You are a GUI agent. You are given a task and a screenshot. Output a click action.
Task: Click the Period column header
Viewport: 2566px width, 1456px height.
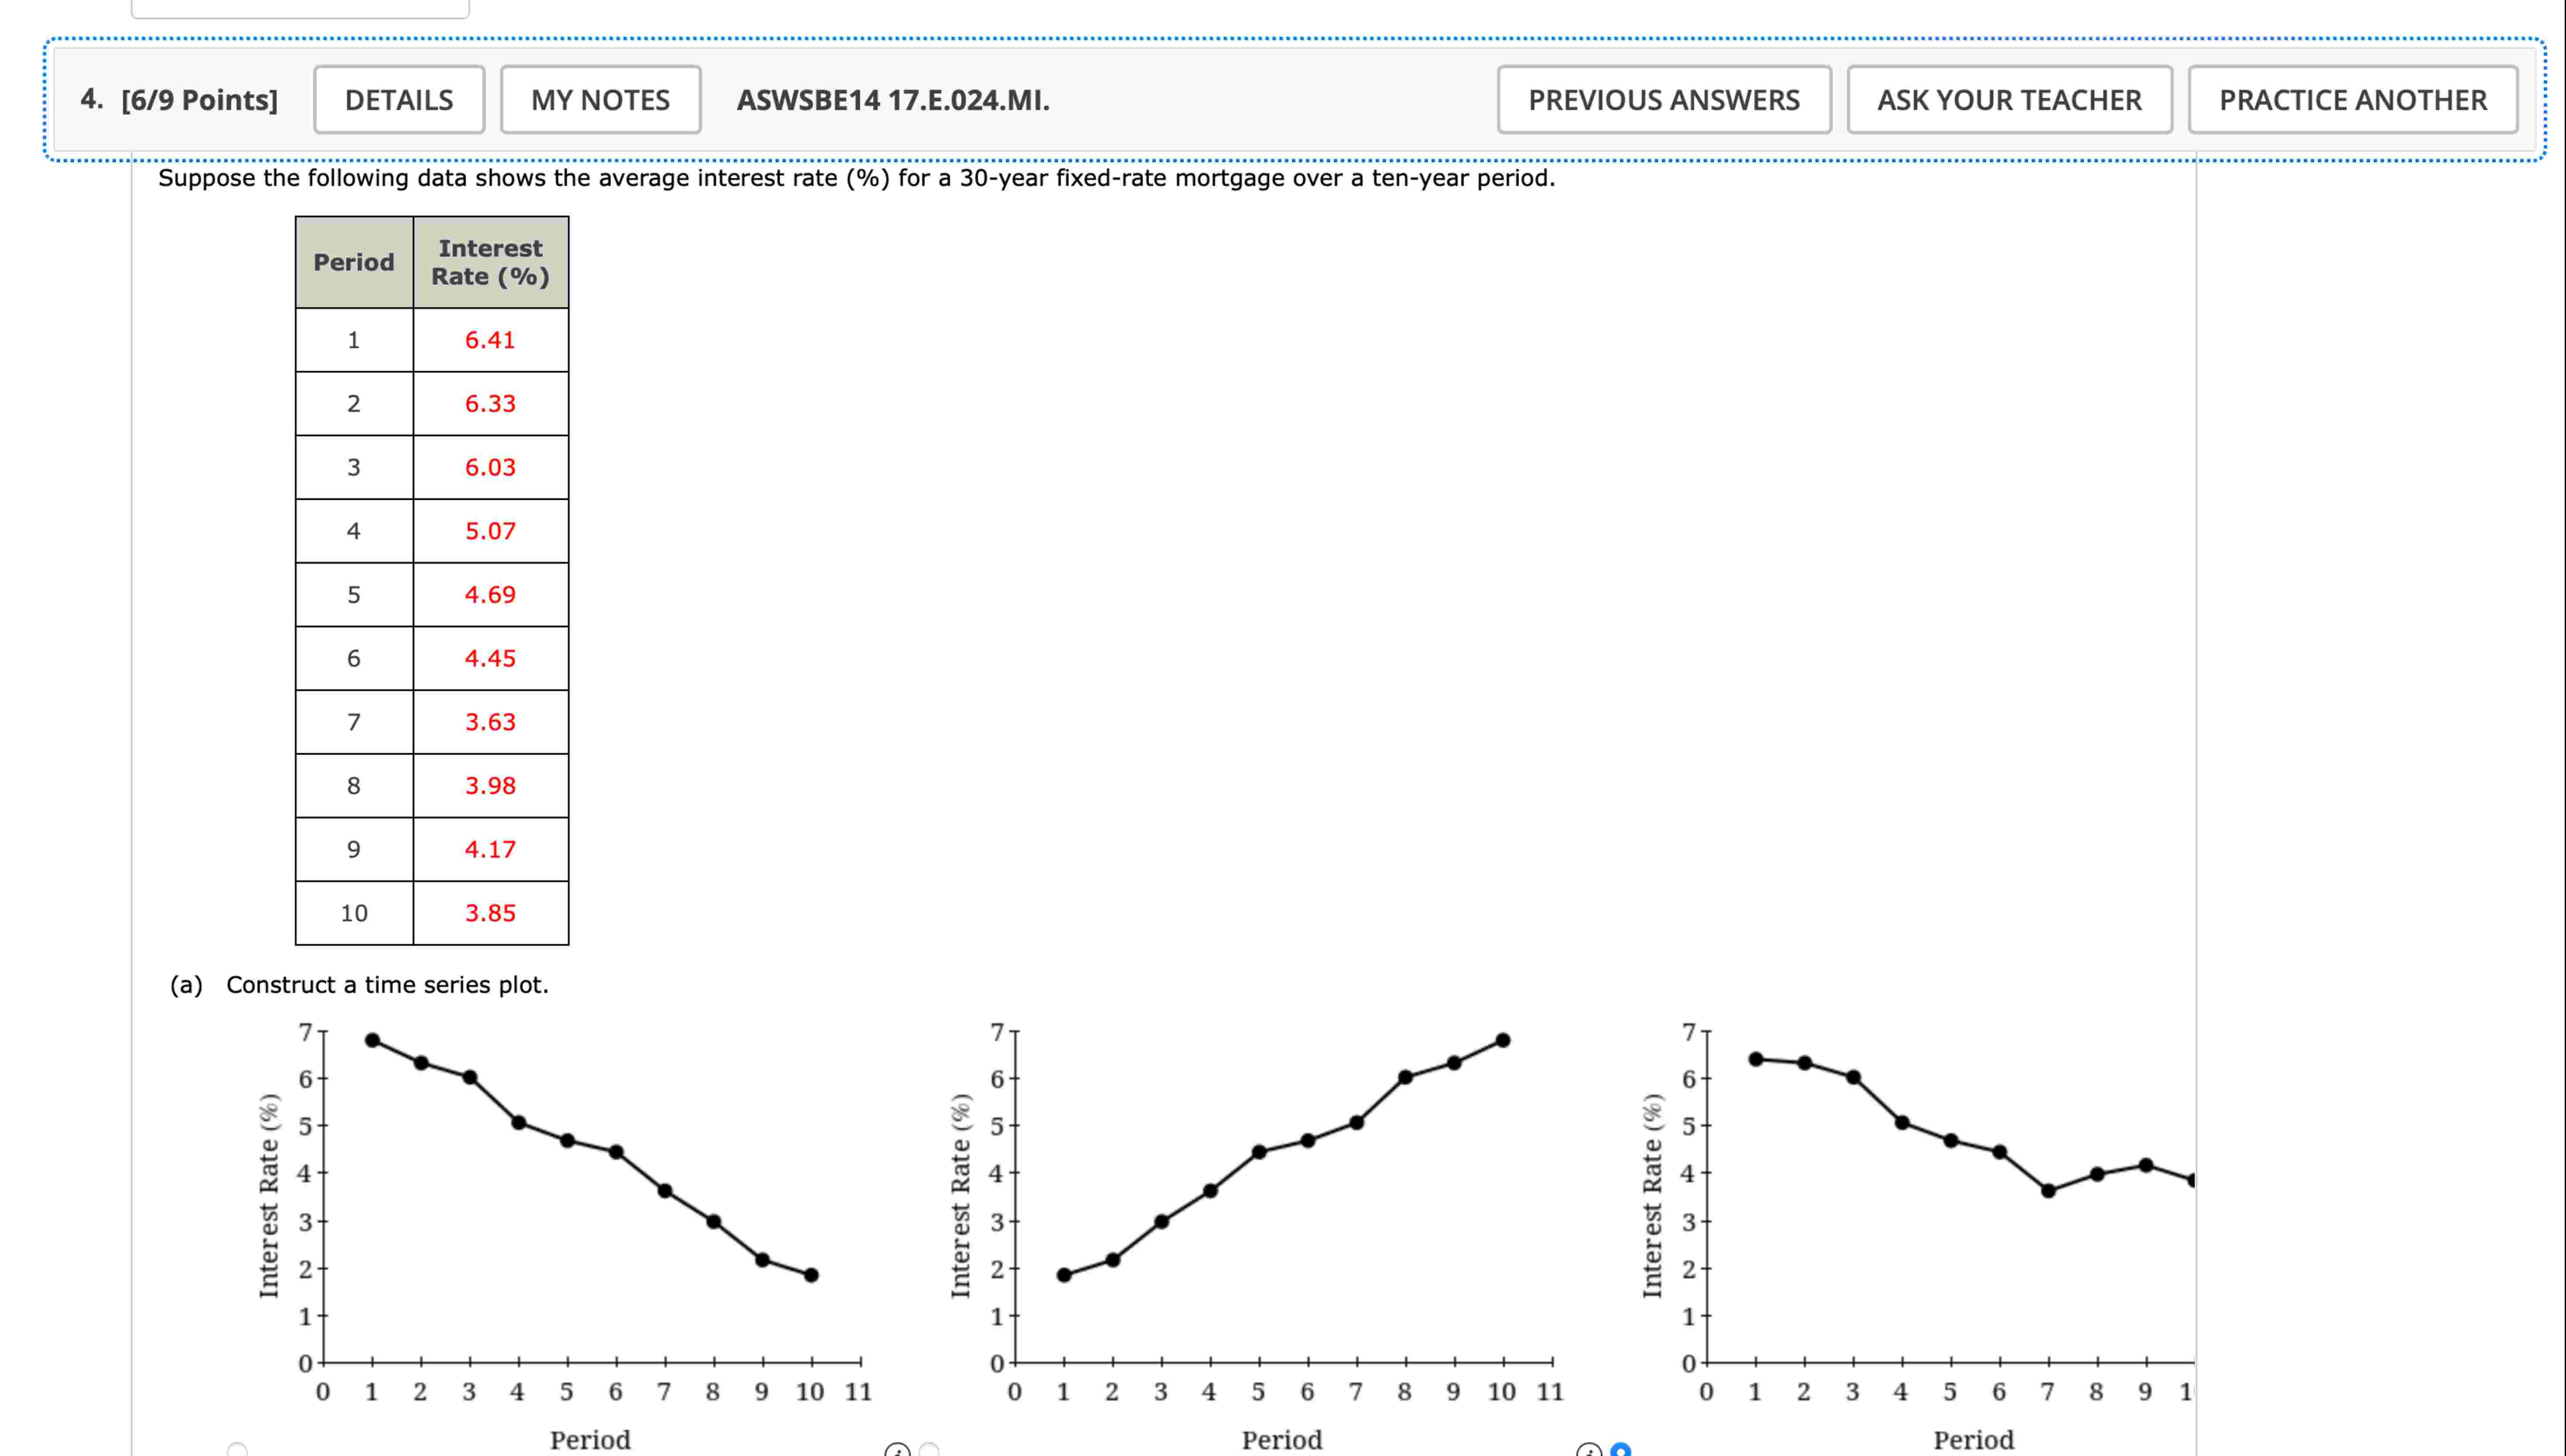[x=354, y=262]
